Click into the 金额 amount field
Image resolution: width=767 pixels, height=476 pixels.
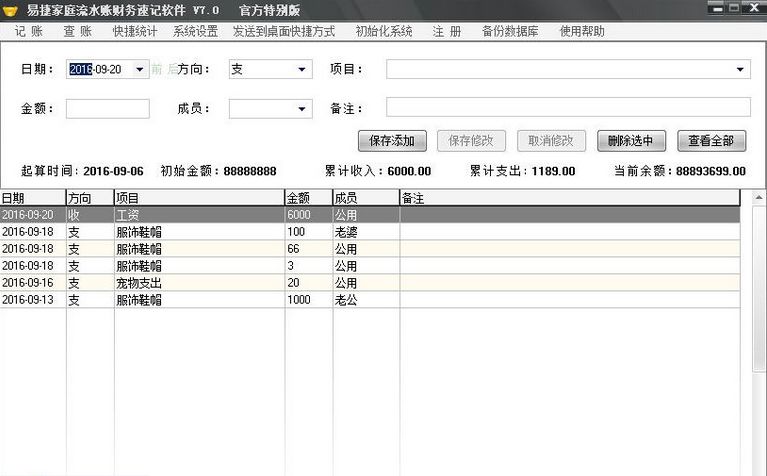pyautogui.click(x=108, y=109)
